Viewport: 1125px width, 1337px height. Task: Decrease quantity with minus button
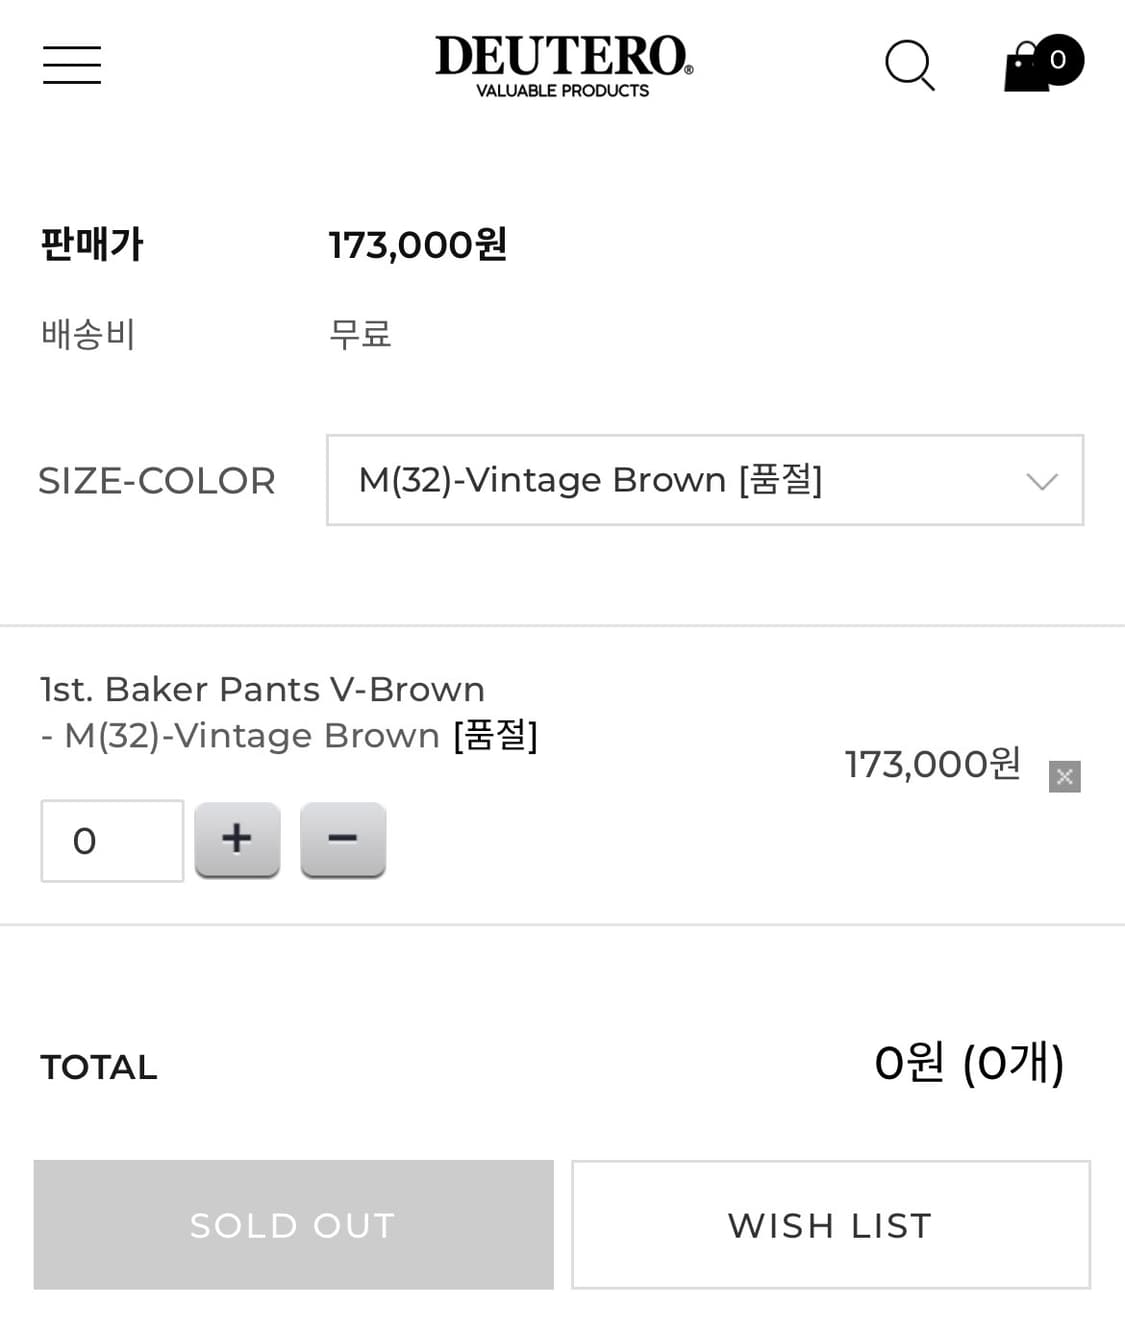(x=343, y=839)
